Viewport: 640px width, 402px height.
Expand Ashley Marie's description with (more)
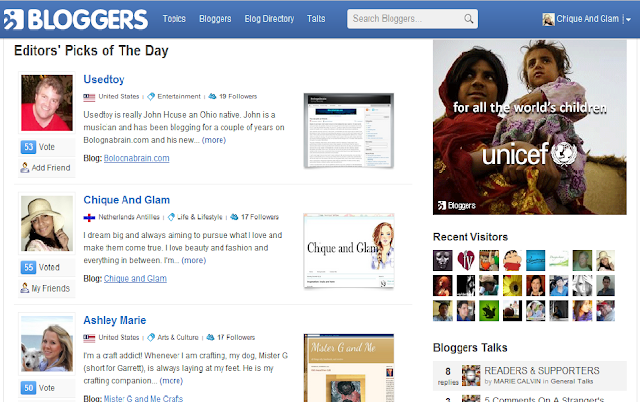(x=171, y=381)
